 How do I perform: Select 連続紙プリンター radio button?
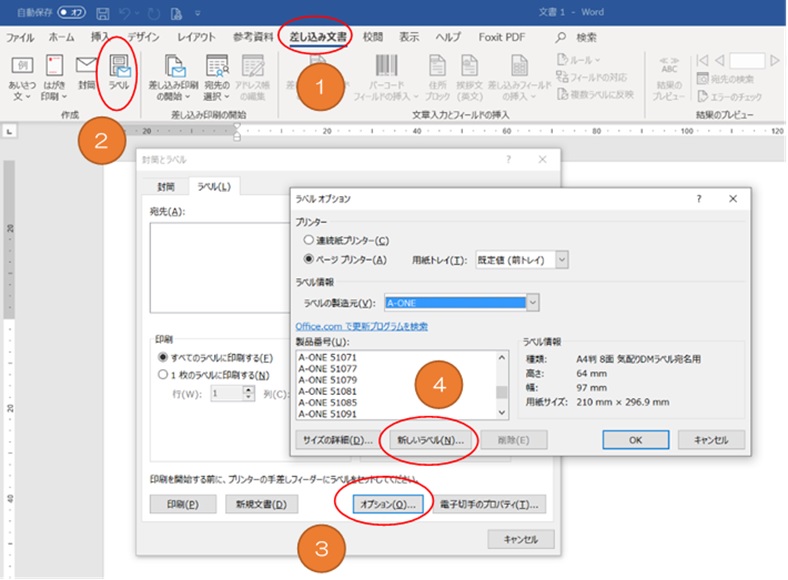pyautogui.click(x=308, y=241)
